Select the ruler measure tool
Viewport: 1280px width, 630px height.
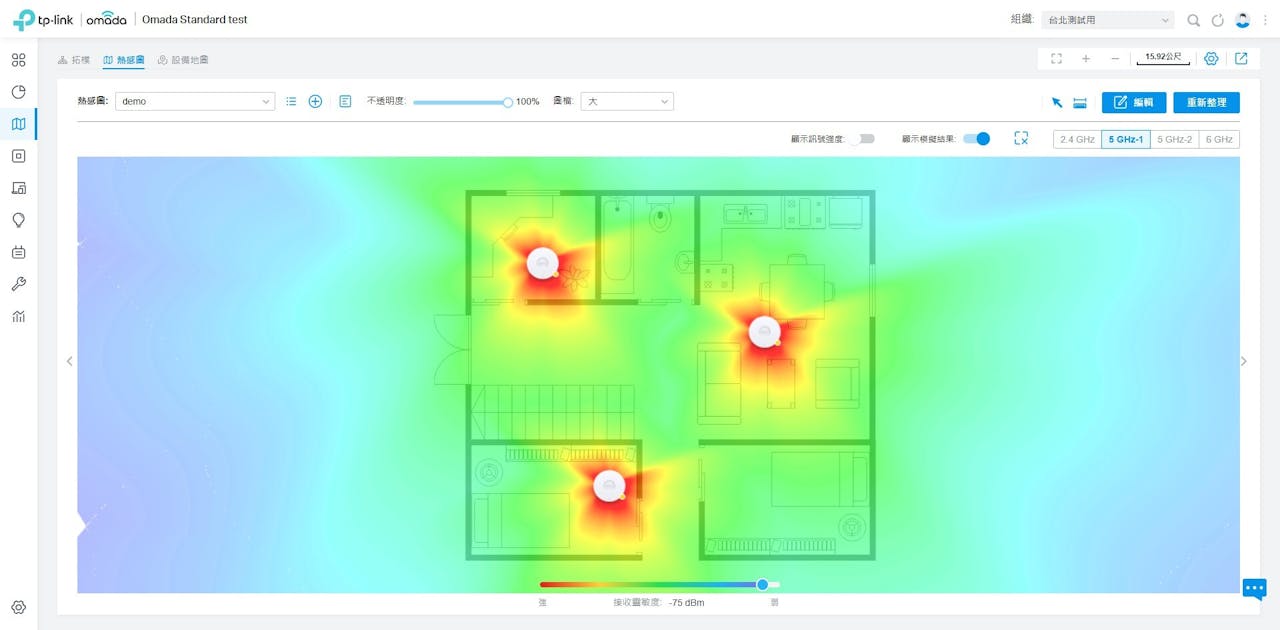[1080, 102]
